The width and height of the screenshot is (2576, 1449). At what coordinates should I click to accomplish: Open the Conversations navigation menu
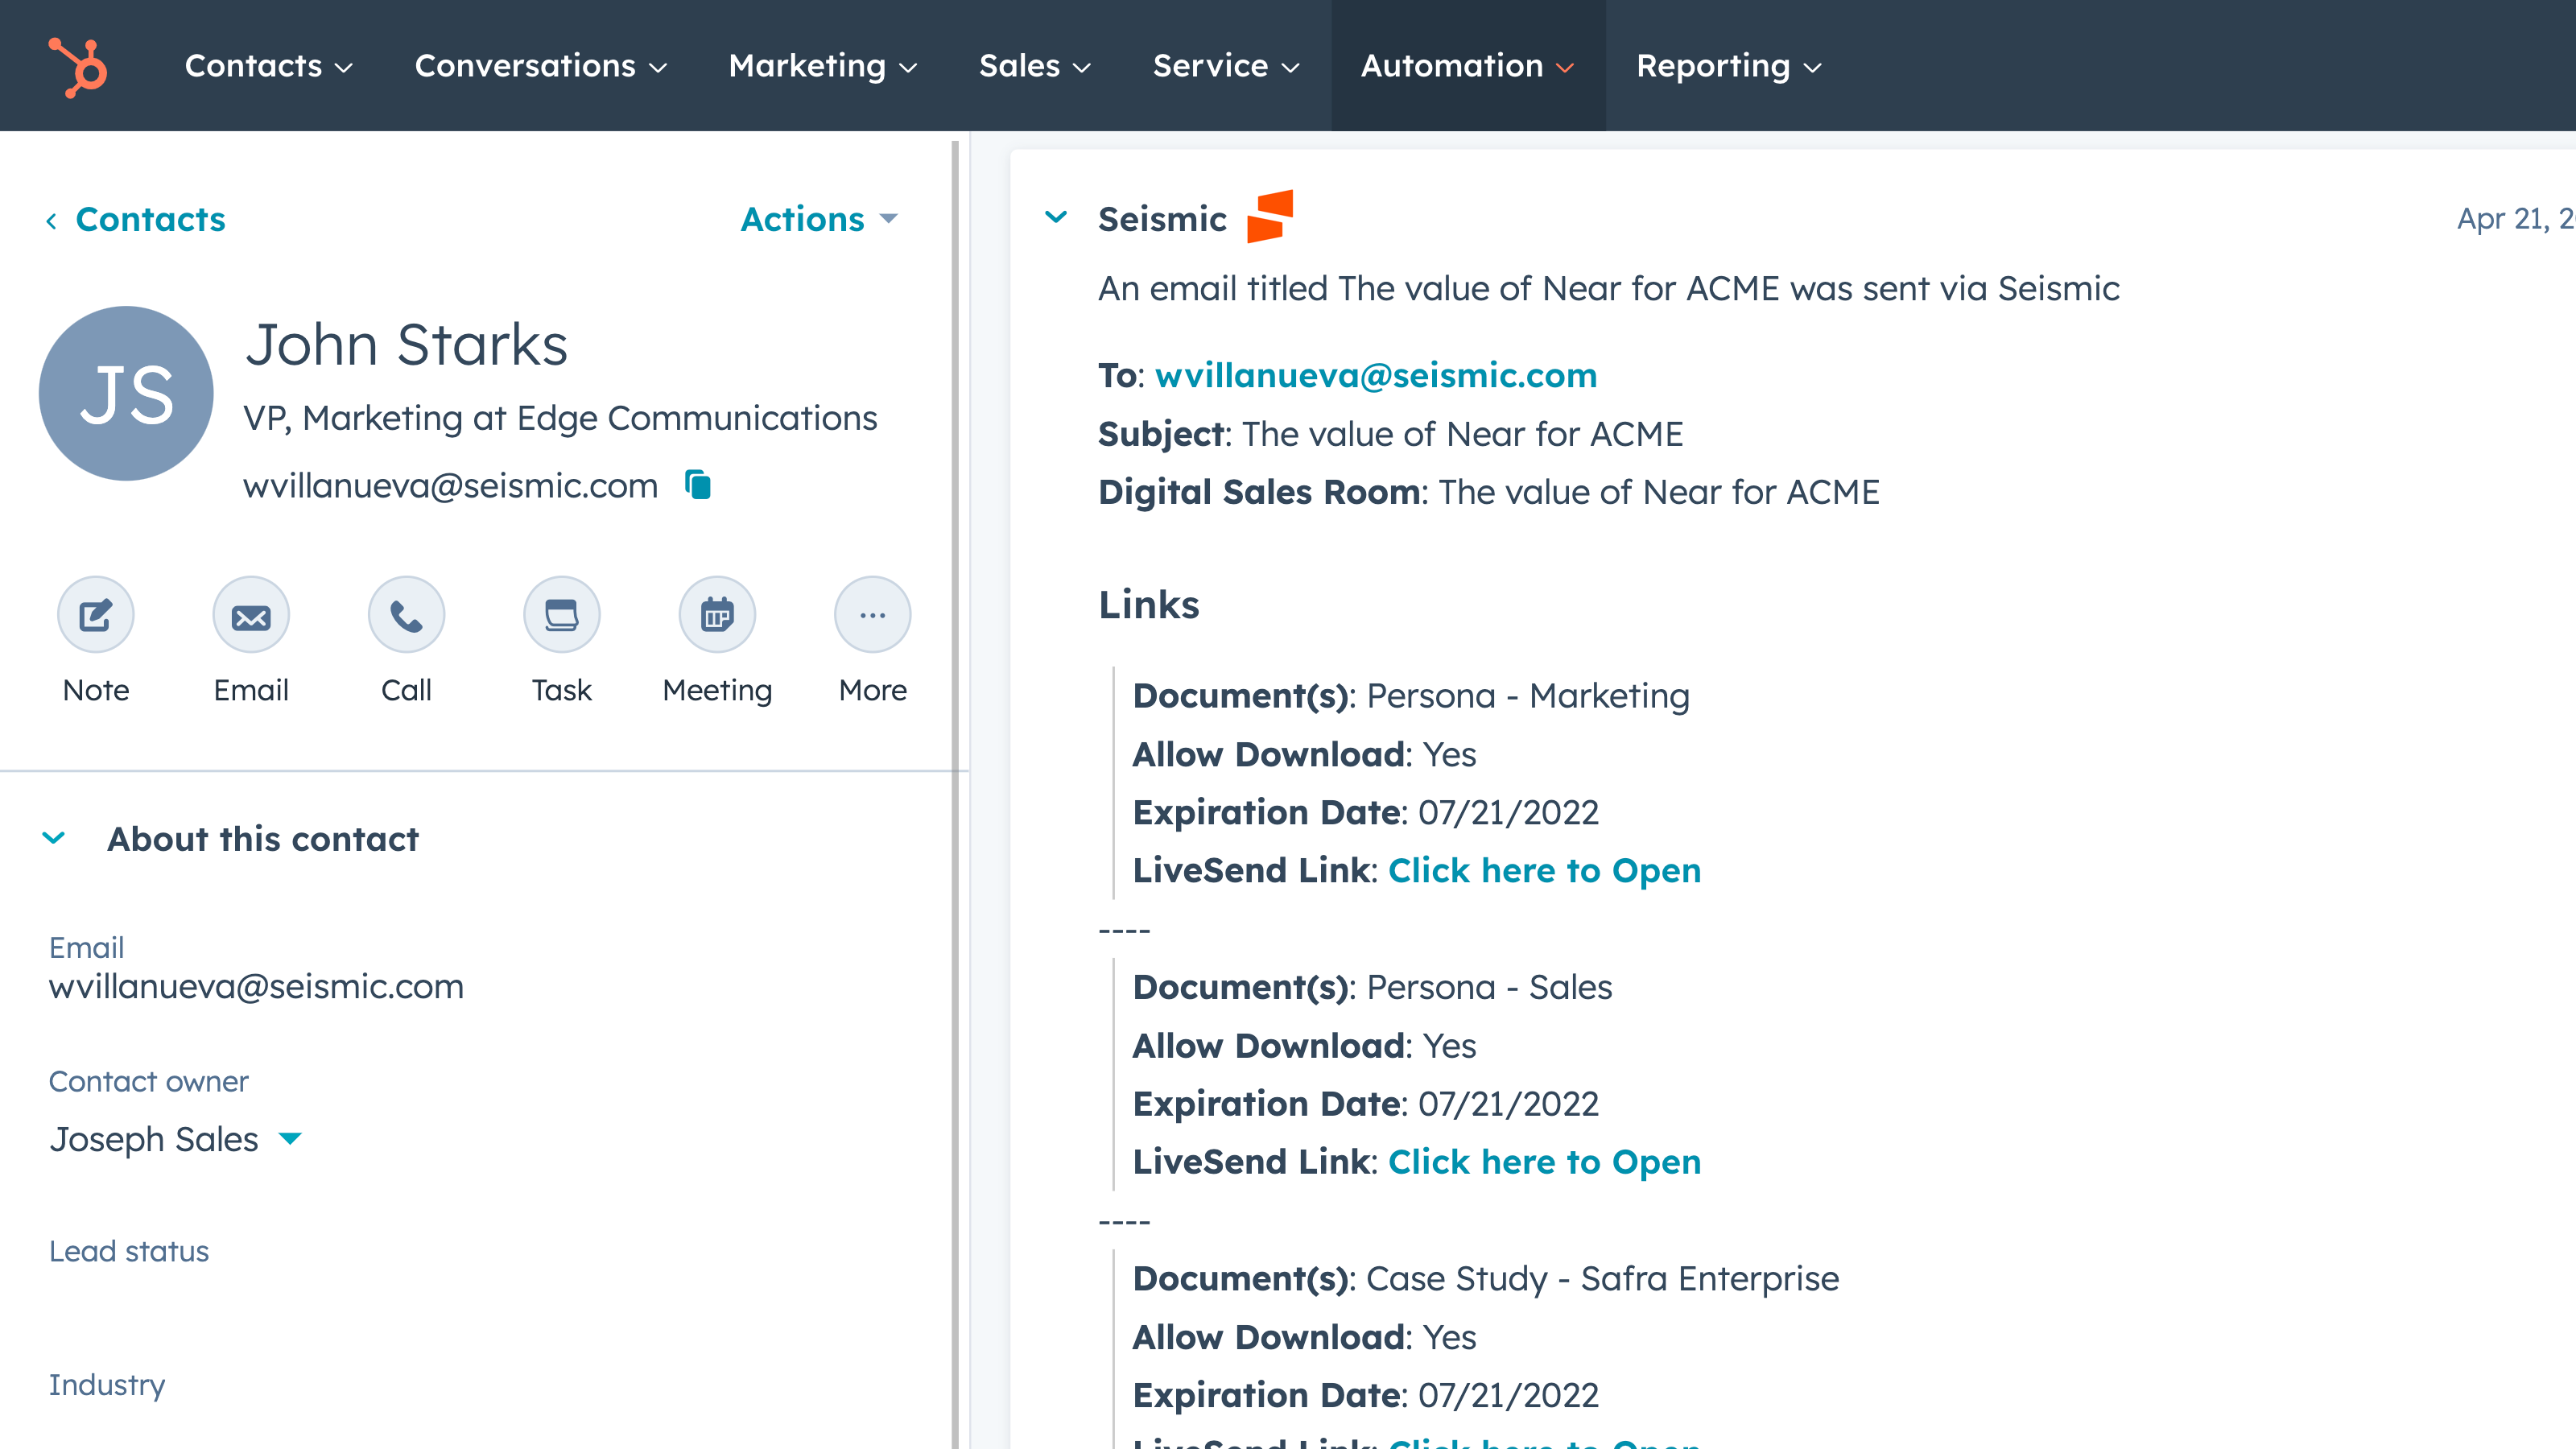540,66
